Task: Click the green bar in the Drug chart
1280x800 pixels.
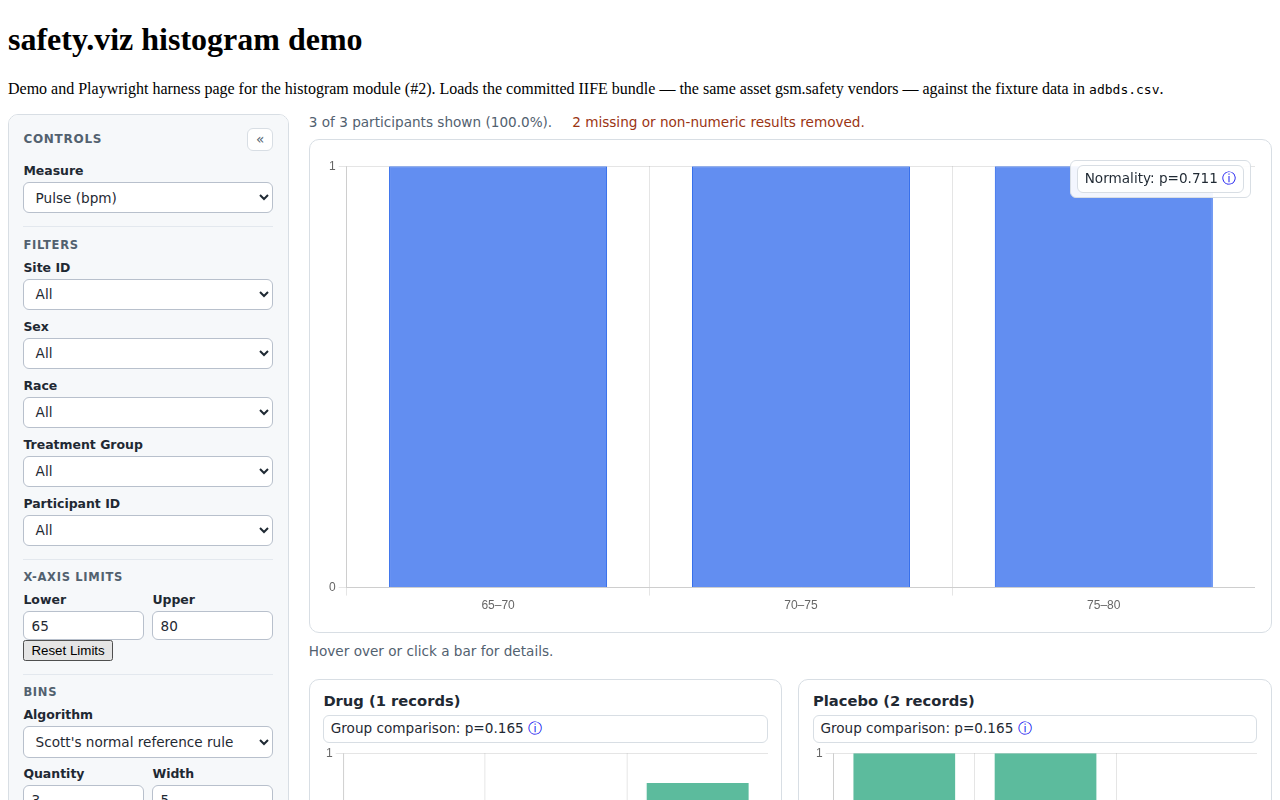Action: point(698,791)
